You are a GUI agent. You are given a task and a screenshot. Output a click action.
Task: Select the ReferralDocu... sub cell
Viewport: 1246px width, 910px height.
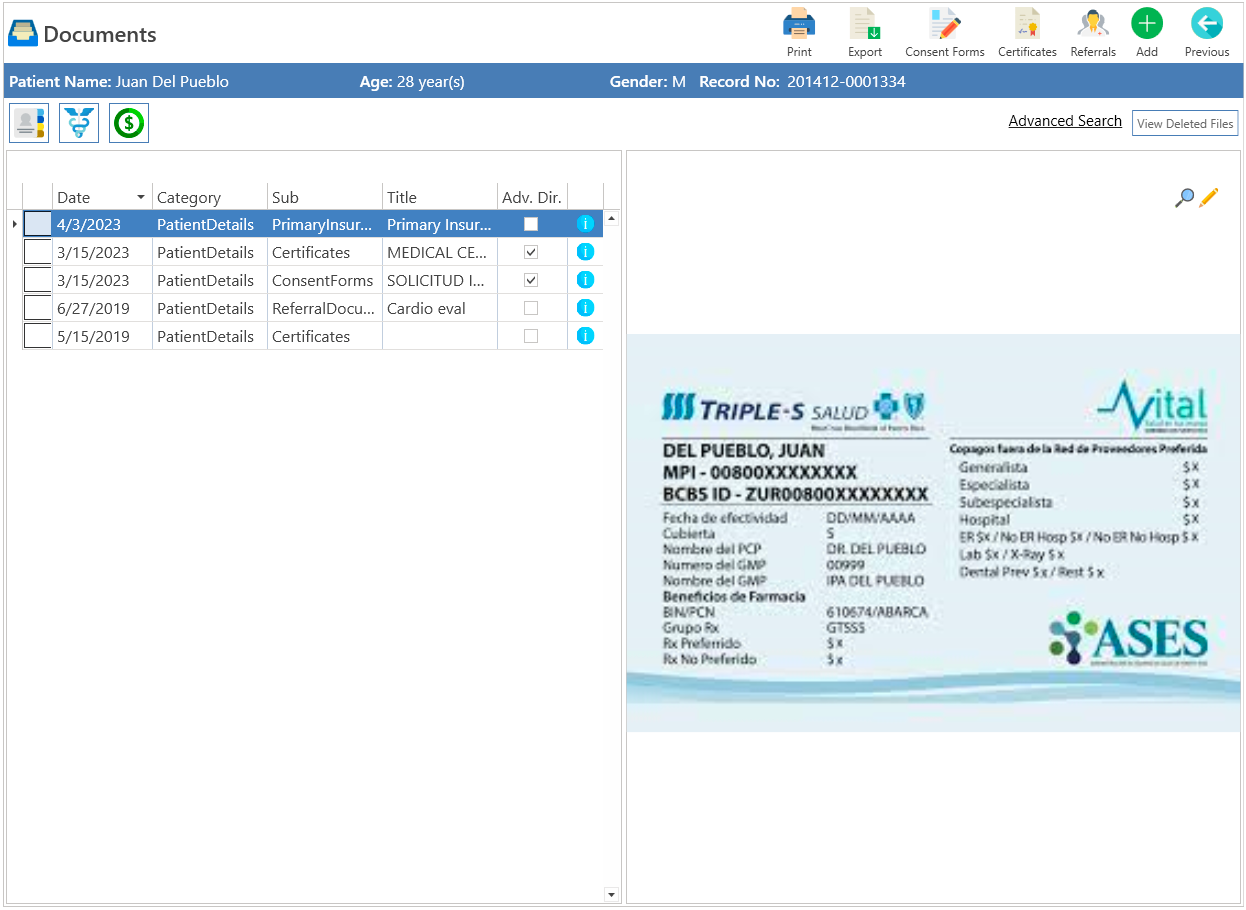pyautogui.click(x=325, y=308)
